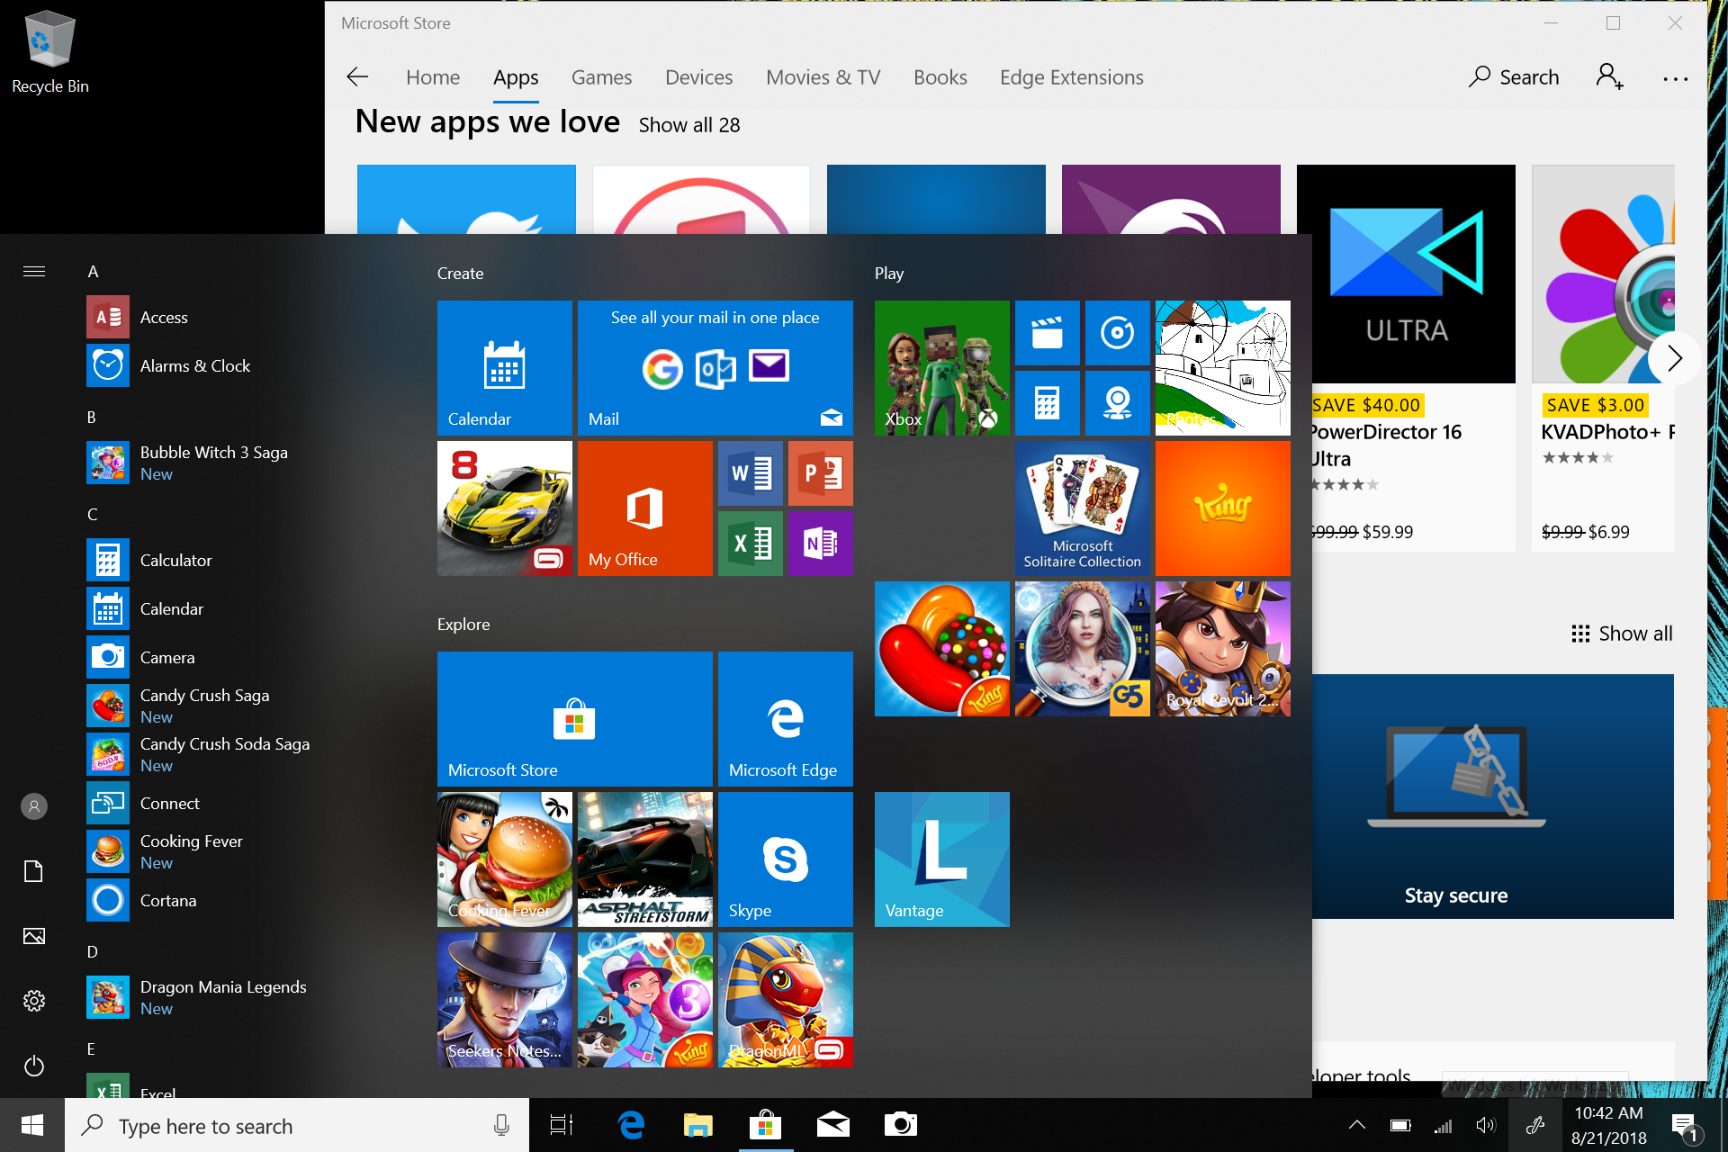Click the Show all 28 link
Viewport: 1728px width, 1152px height.
click(x=689, y=125)
